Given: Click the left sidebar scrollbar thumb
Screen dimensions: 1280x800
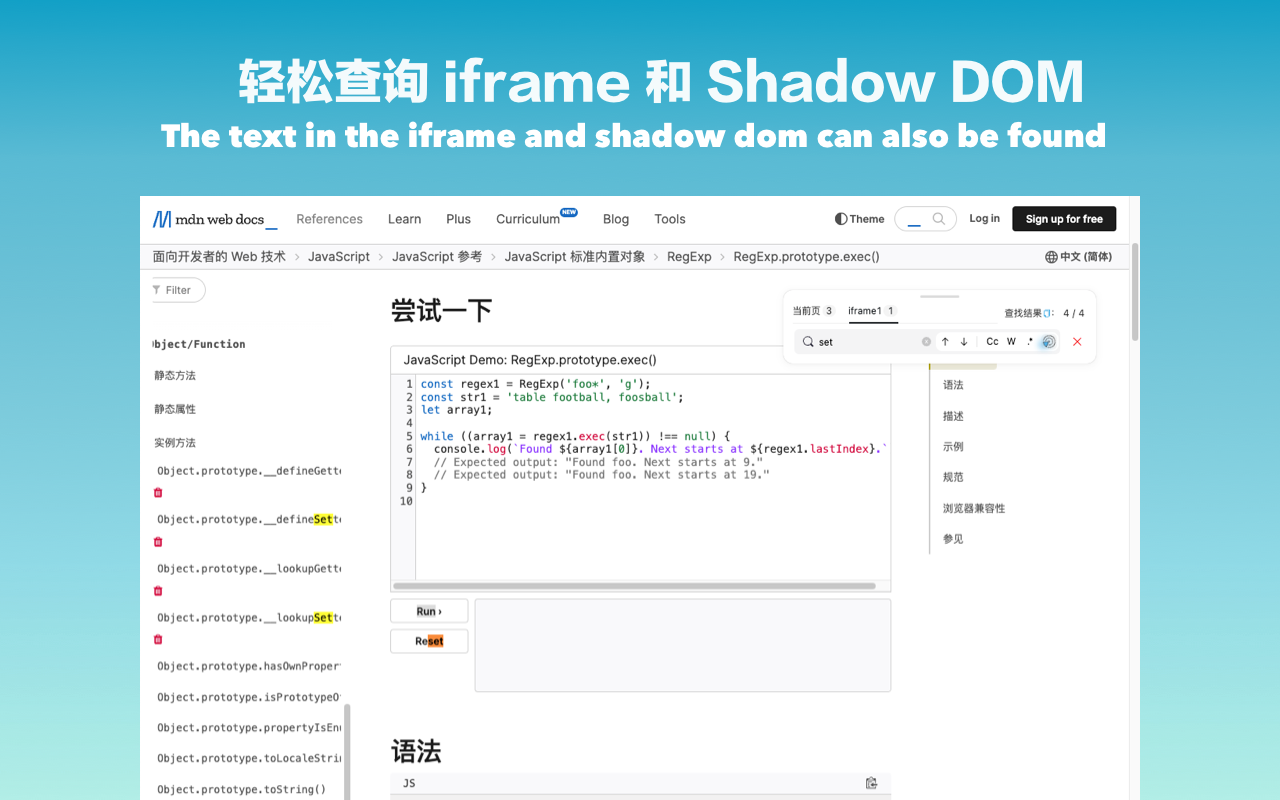Looking at the screenshot, I should 347,752.
